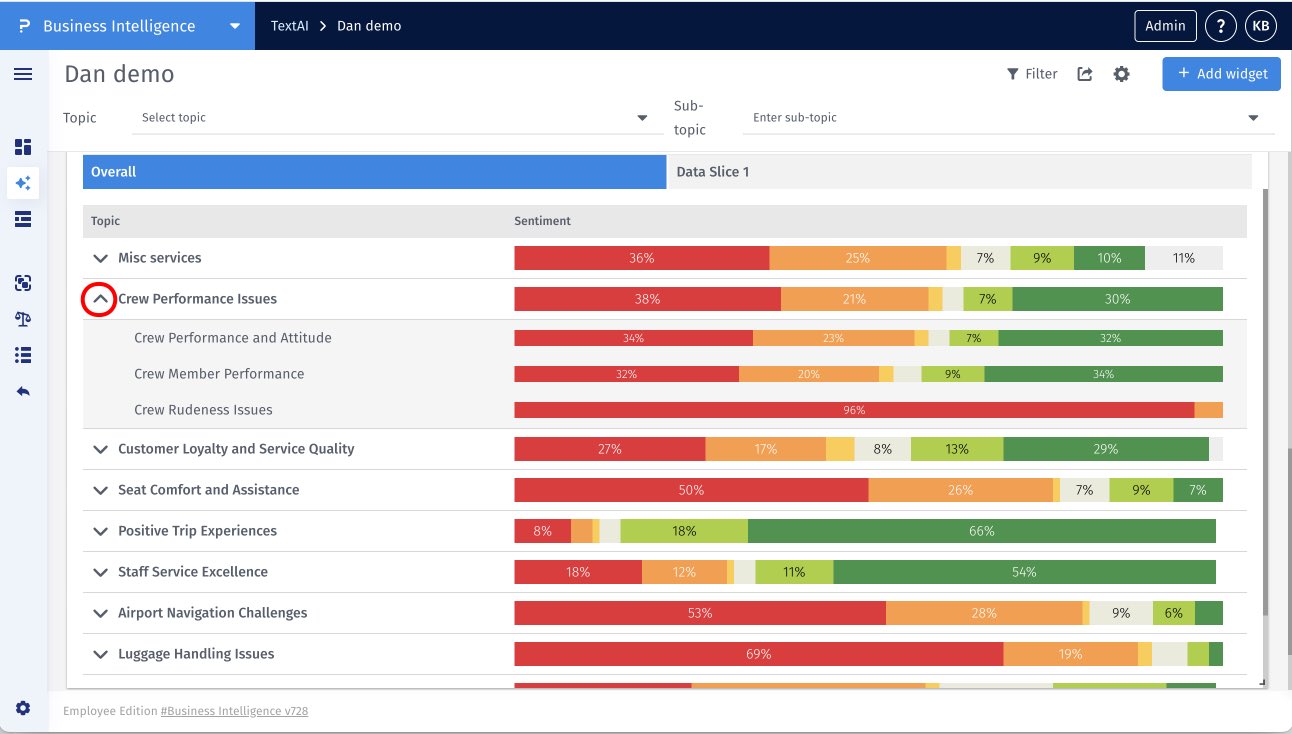Viewport: 1292px width, 734px height.
Task: Click the back arrow icon in sidebar
Action: point(23,391)
